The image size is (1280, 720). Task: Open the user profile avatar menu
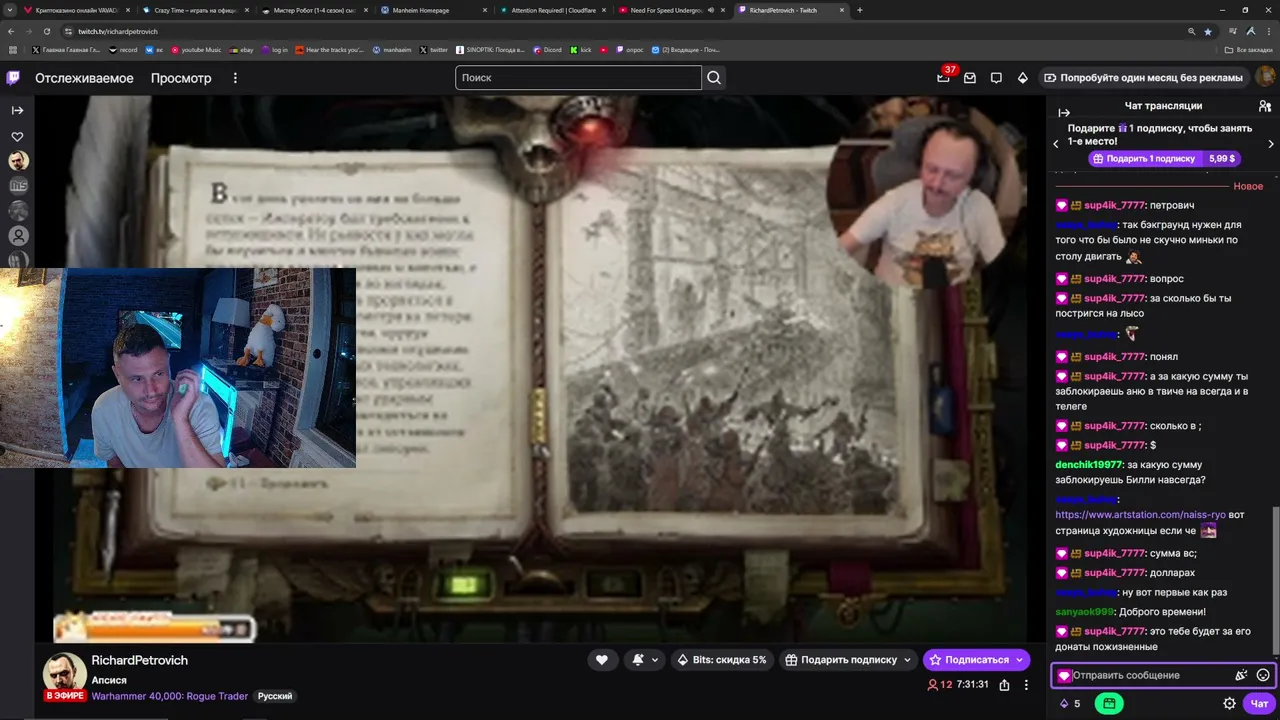click(x=1265, y=77)
